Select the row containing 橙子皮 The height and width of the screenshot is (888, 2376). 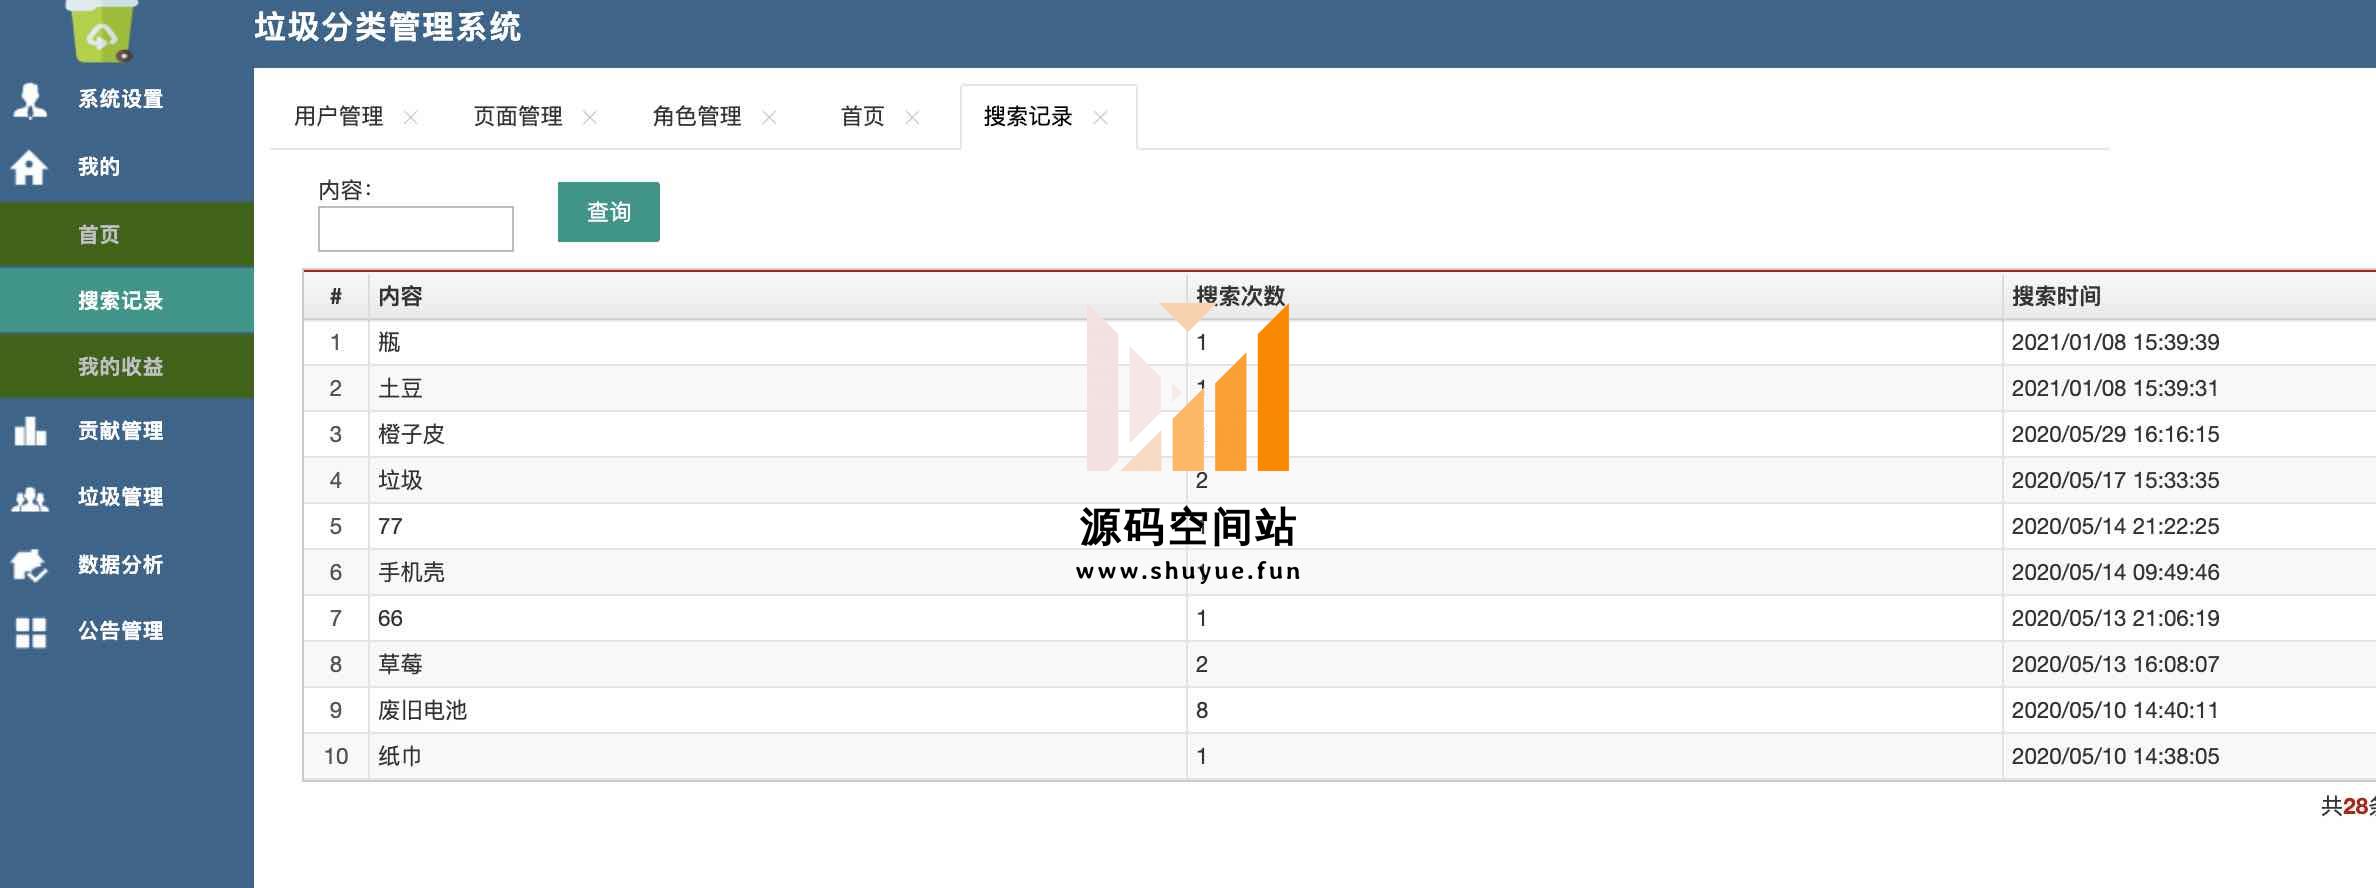coord(1339,435)
